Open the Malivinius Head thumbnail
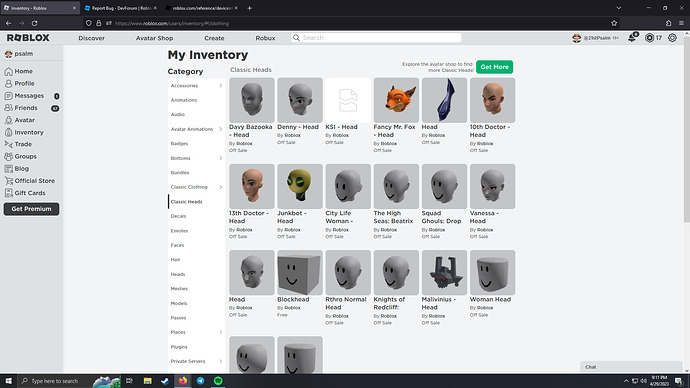The width and height of the screenshot is (690, 388). [x=444, y=273]
